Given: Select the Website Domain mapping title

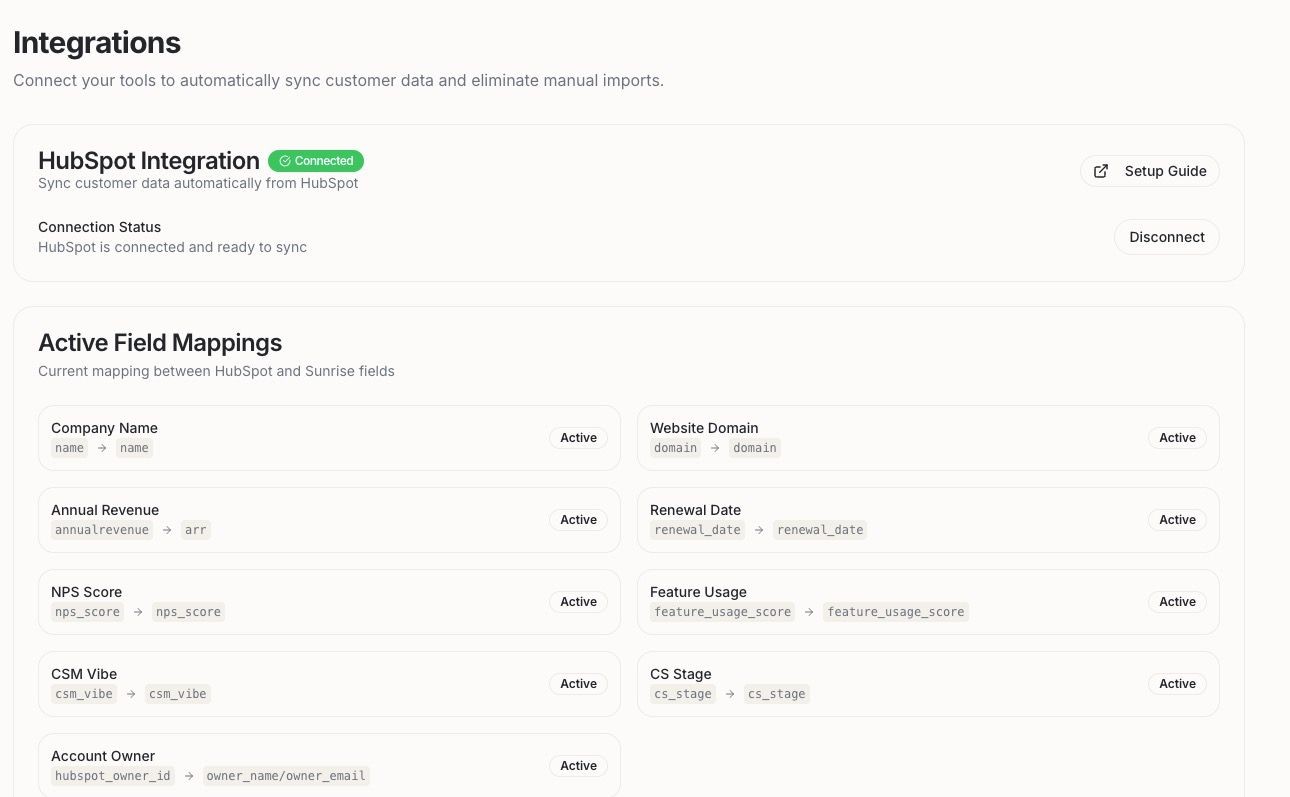Looking at the screenshot, I should [x=704, y=428].
